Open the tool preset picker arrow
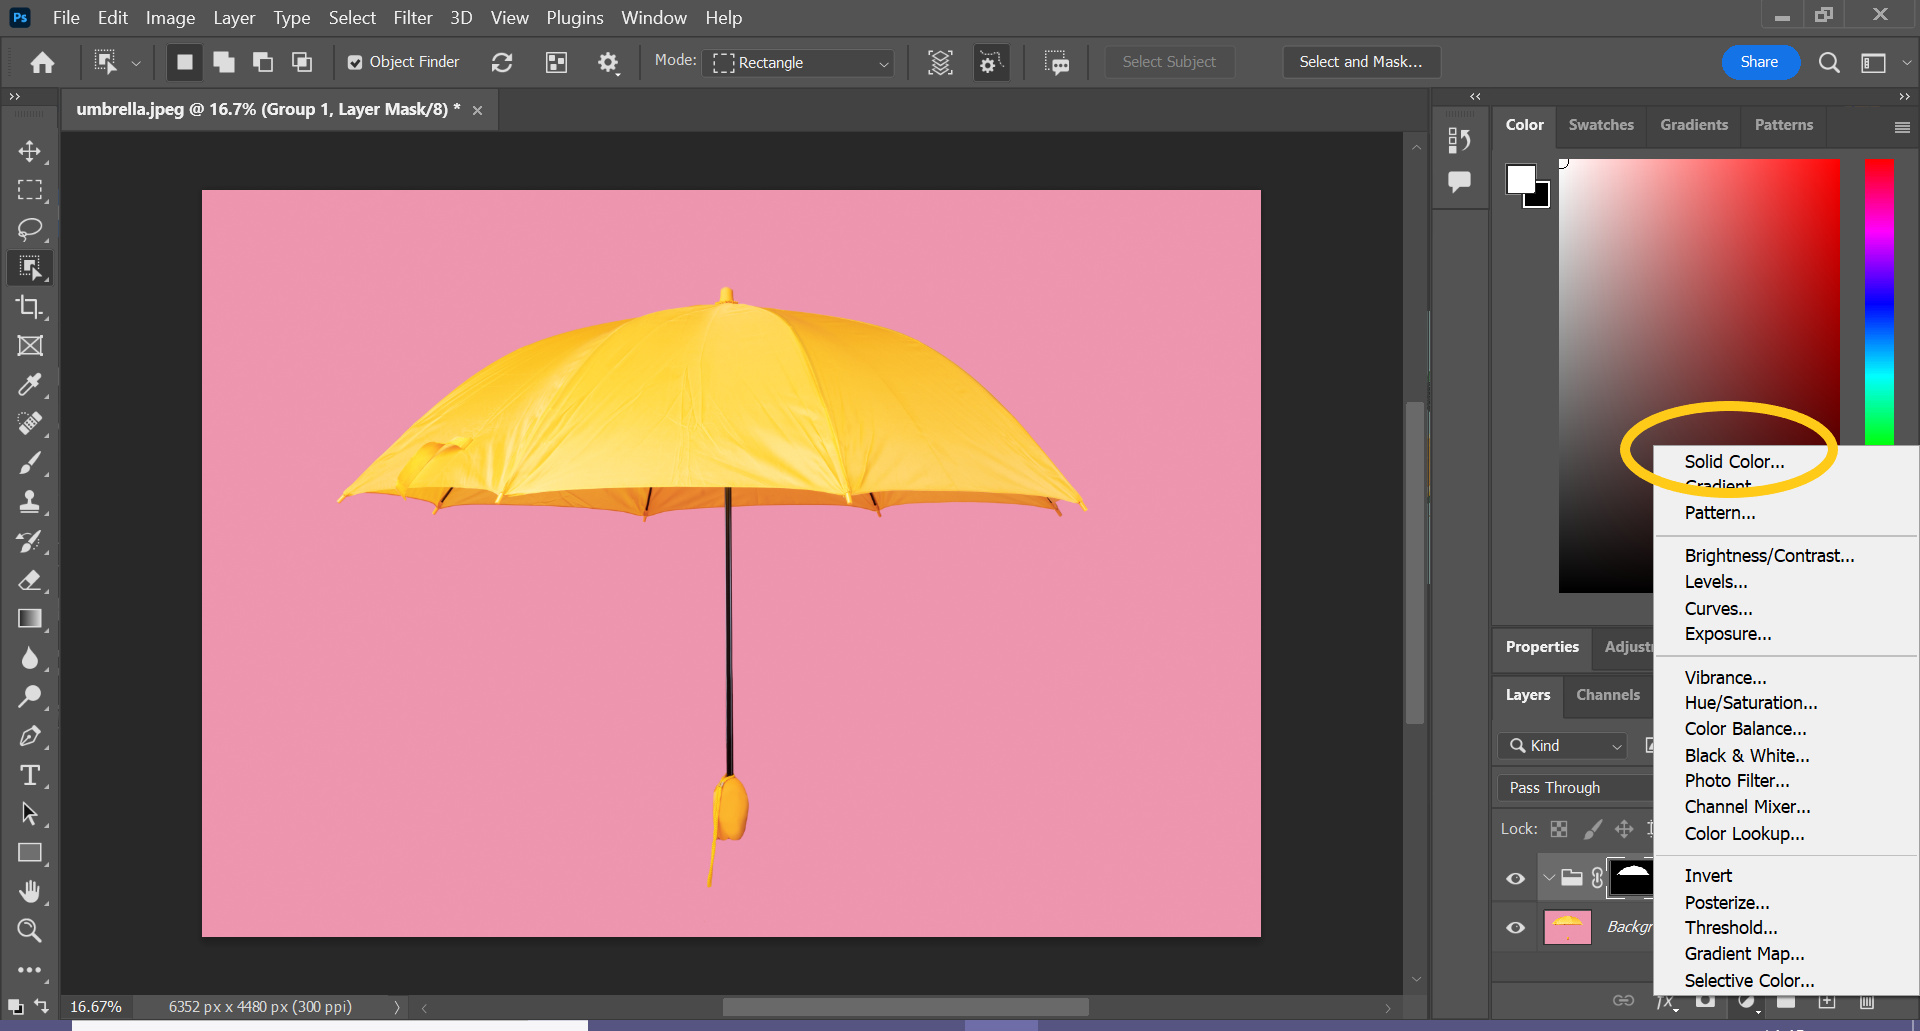 click(x=136, y=62)
